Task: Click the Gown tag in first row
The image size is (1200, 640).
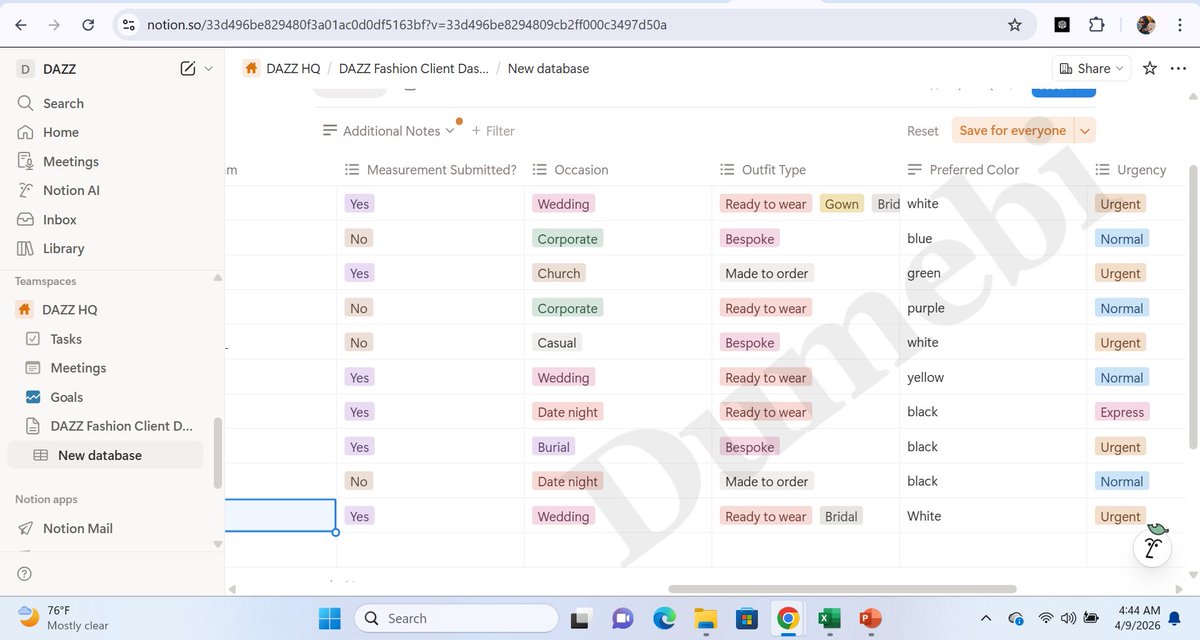Action: point(841,204)
